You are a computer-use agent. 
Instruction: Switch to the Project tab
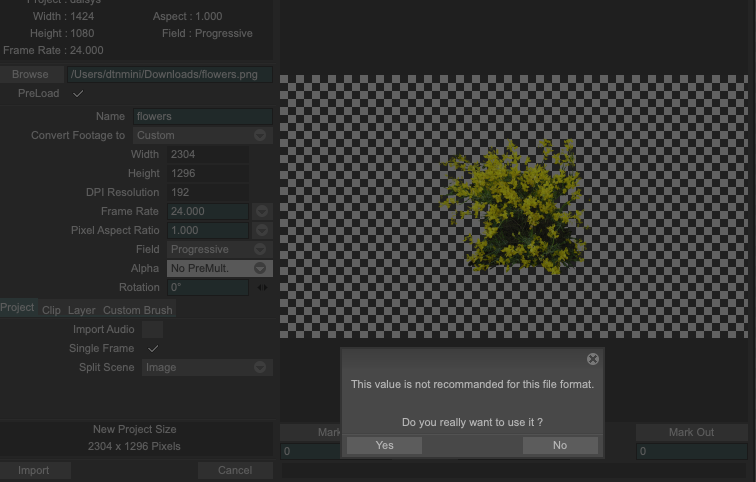click(x=17, y=308)
